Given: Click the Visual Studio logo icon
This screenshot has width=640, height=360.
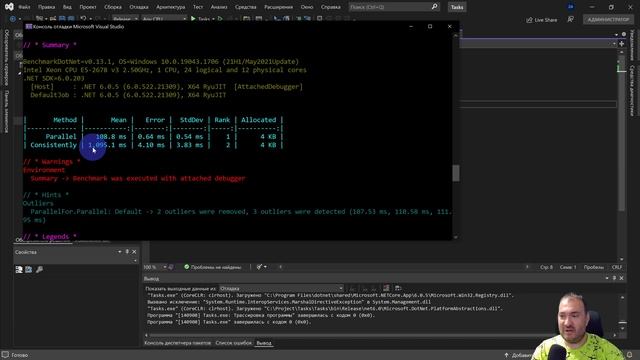Looking at the screenshot, I should click(9, 7).
